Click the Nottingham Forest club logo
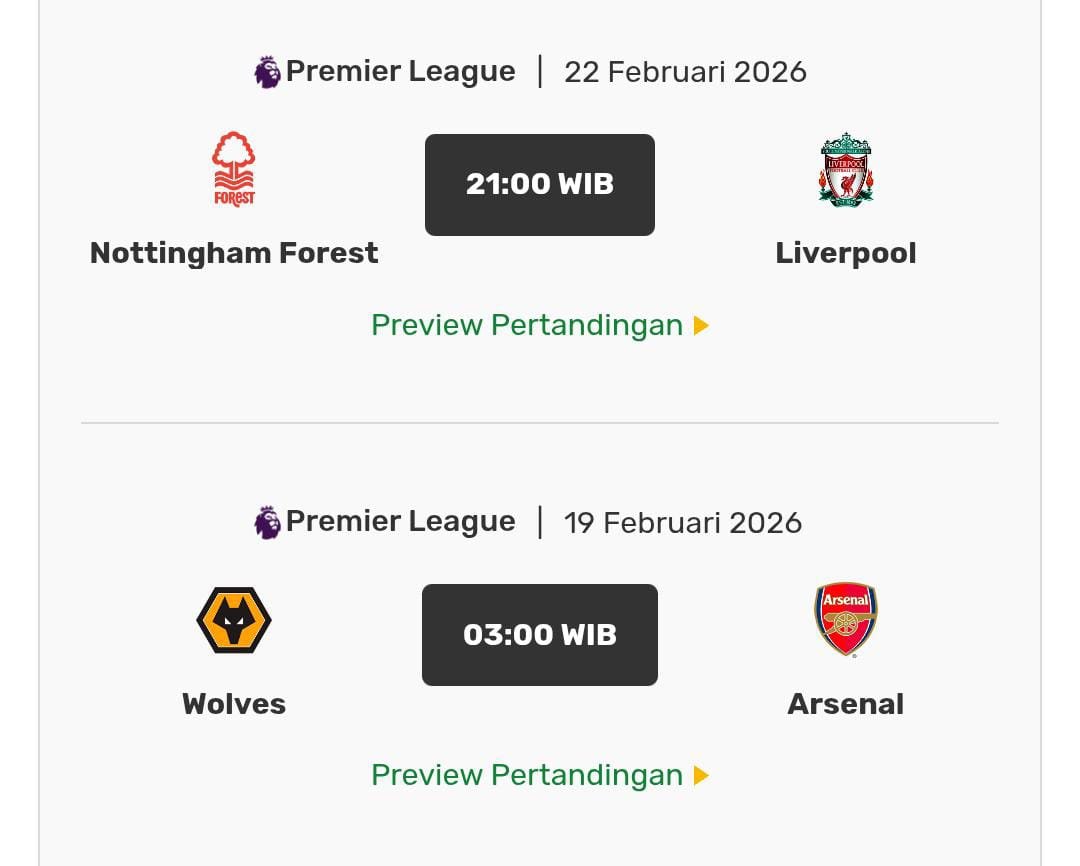The height and width of the screenshot is (866, 1080). click(234, 170)
